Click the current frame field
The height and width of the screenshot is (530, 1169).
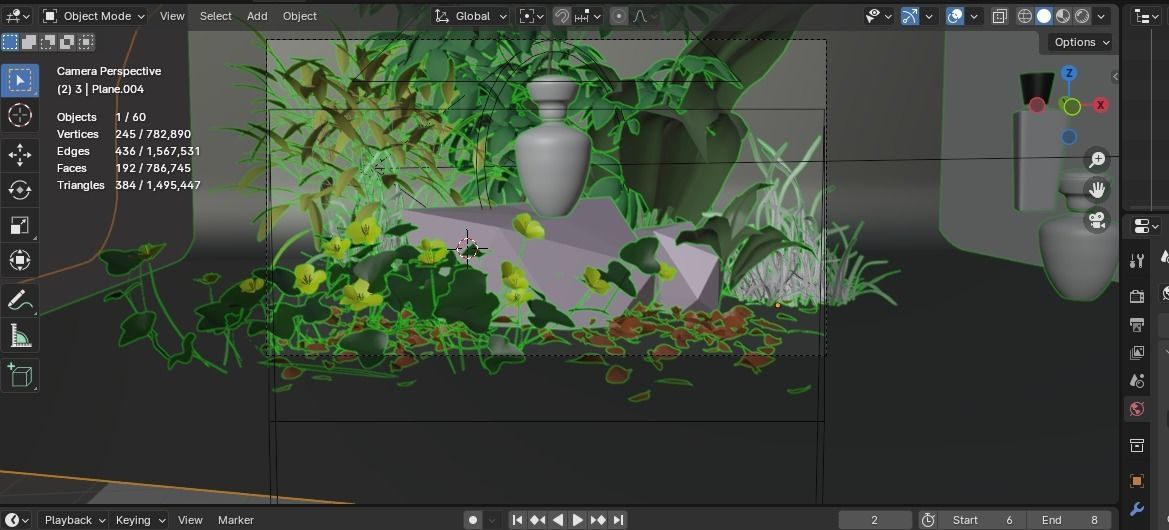coord(875,520)
